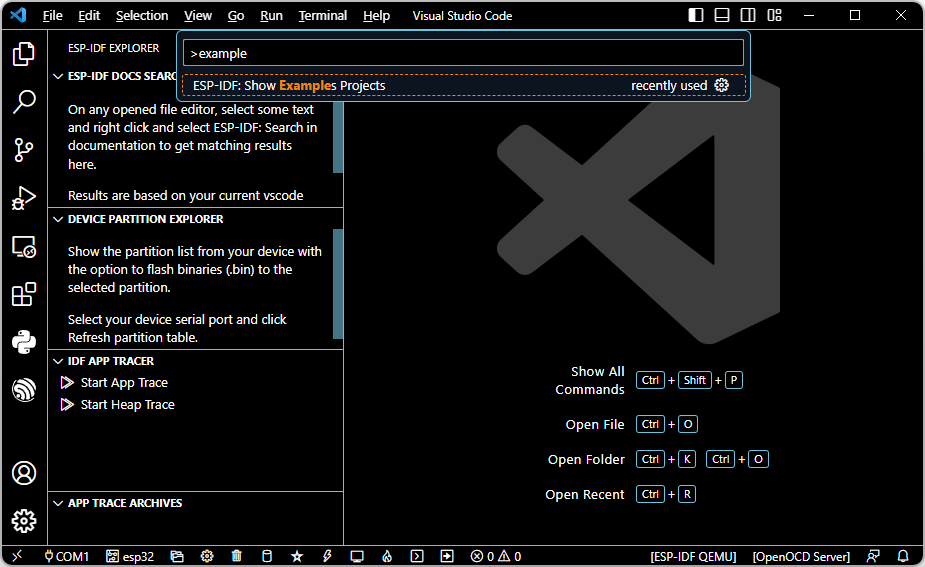925x567 pixels.
Task: Change target device esp32 in status bar
Action: [x=130, y=556]
